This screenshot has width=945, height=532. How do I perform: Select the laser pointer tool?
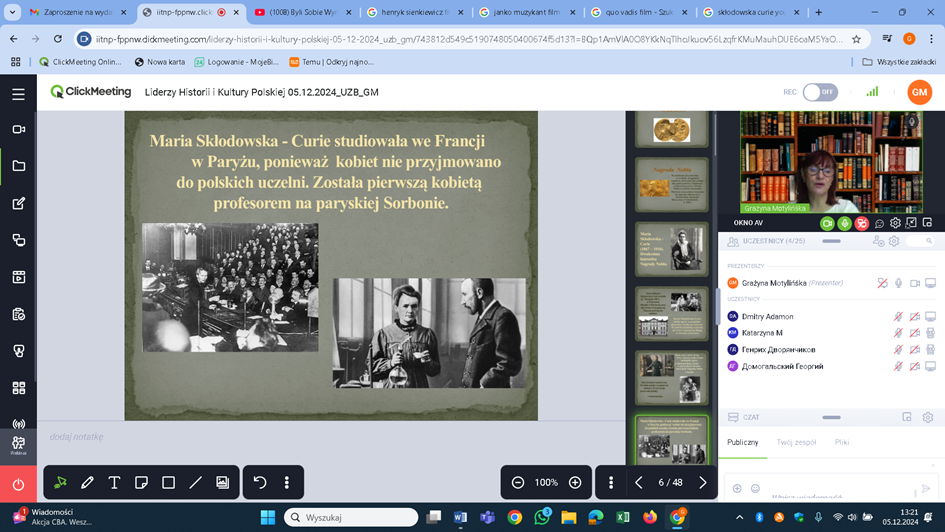click(60, 483)
